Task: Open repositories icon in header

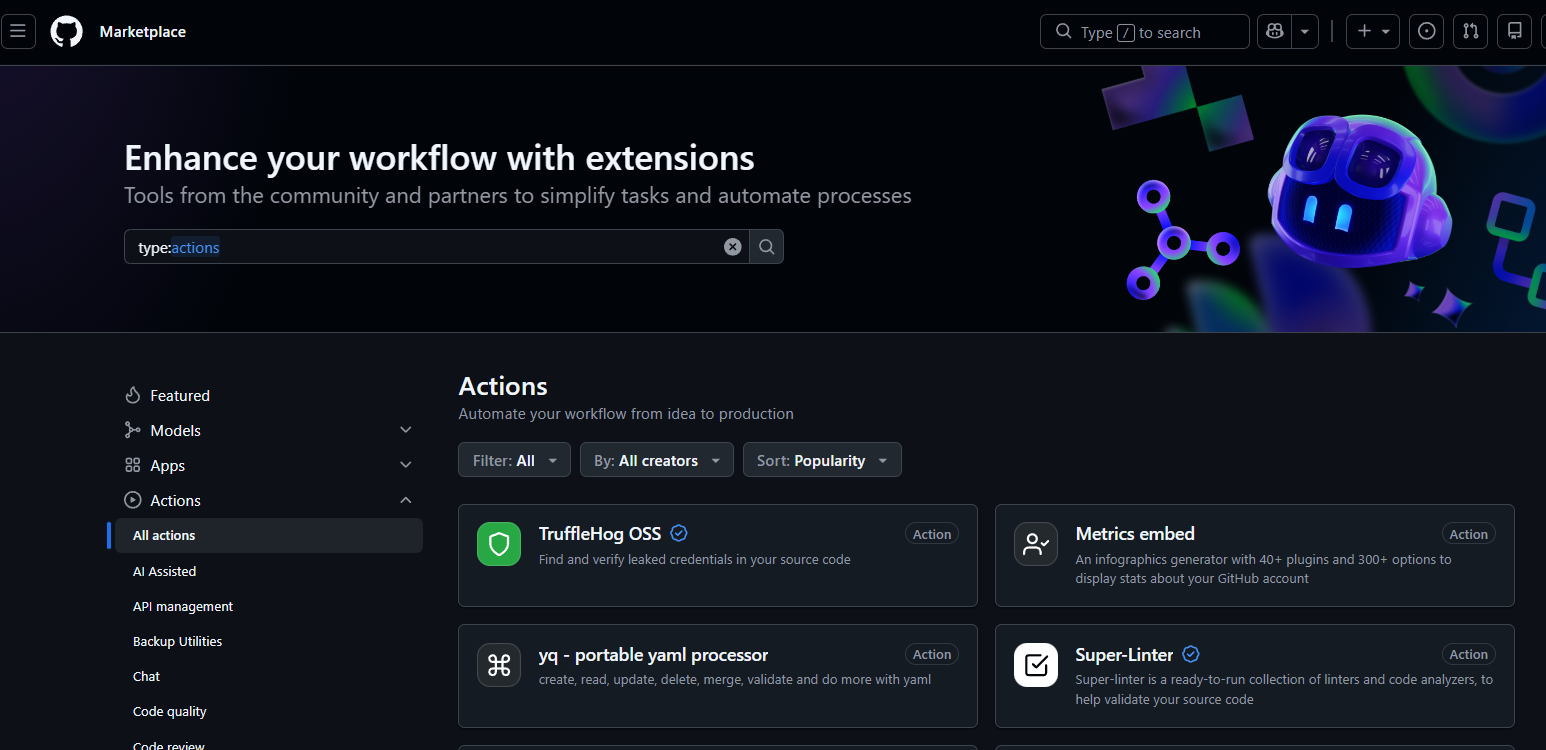Action: point(1515,32)
